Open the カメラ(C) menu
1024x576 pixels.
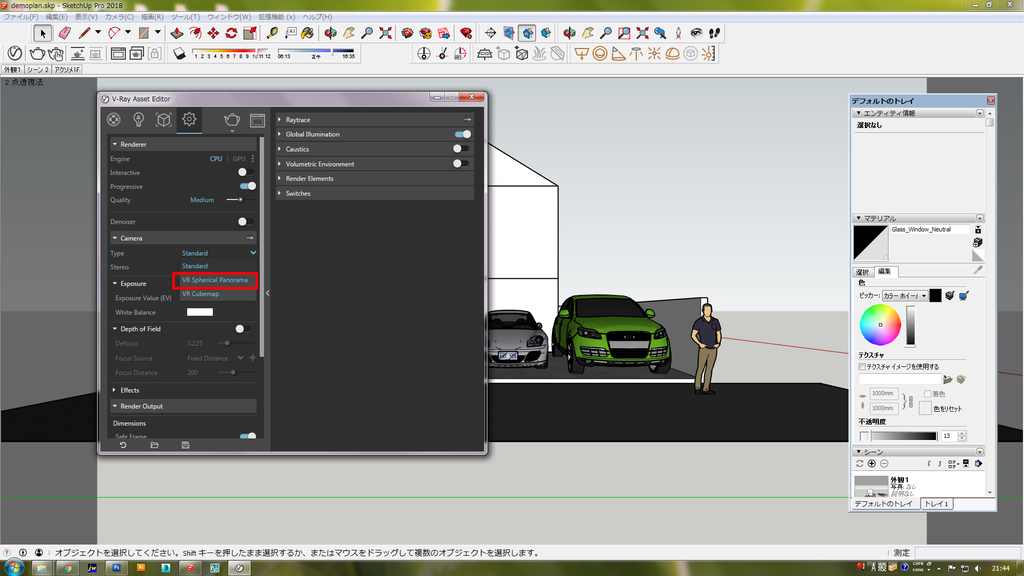click(x=119, y=17)
